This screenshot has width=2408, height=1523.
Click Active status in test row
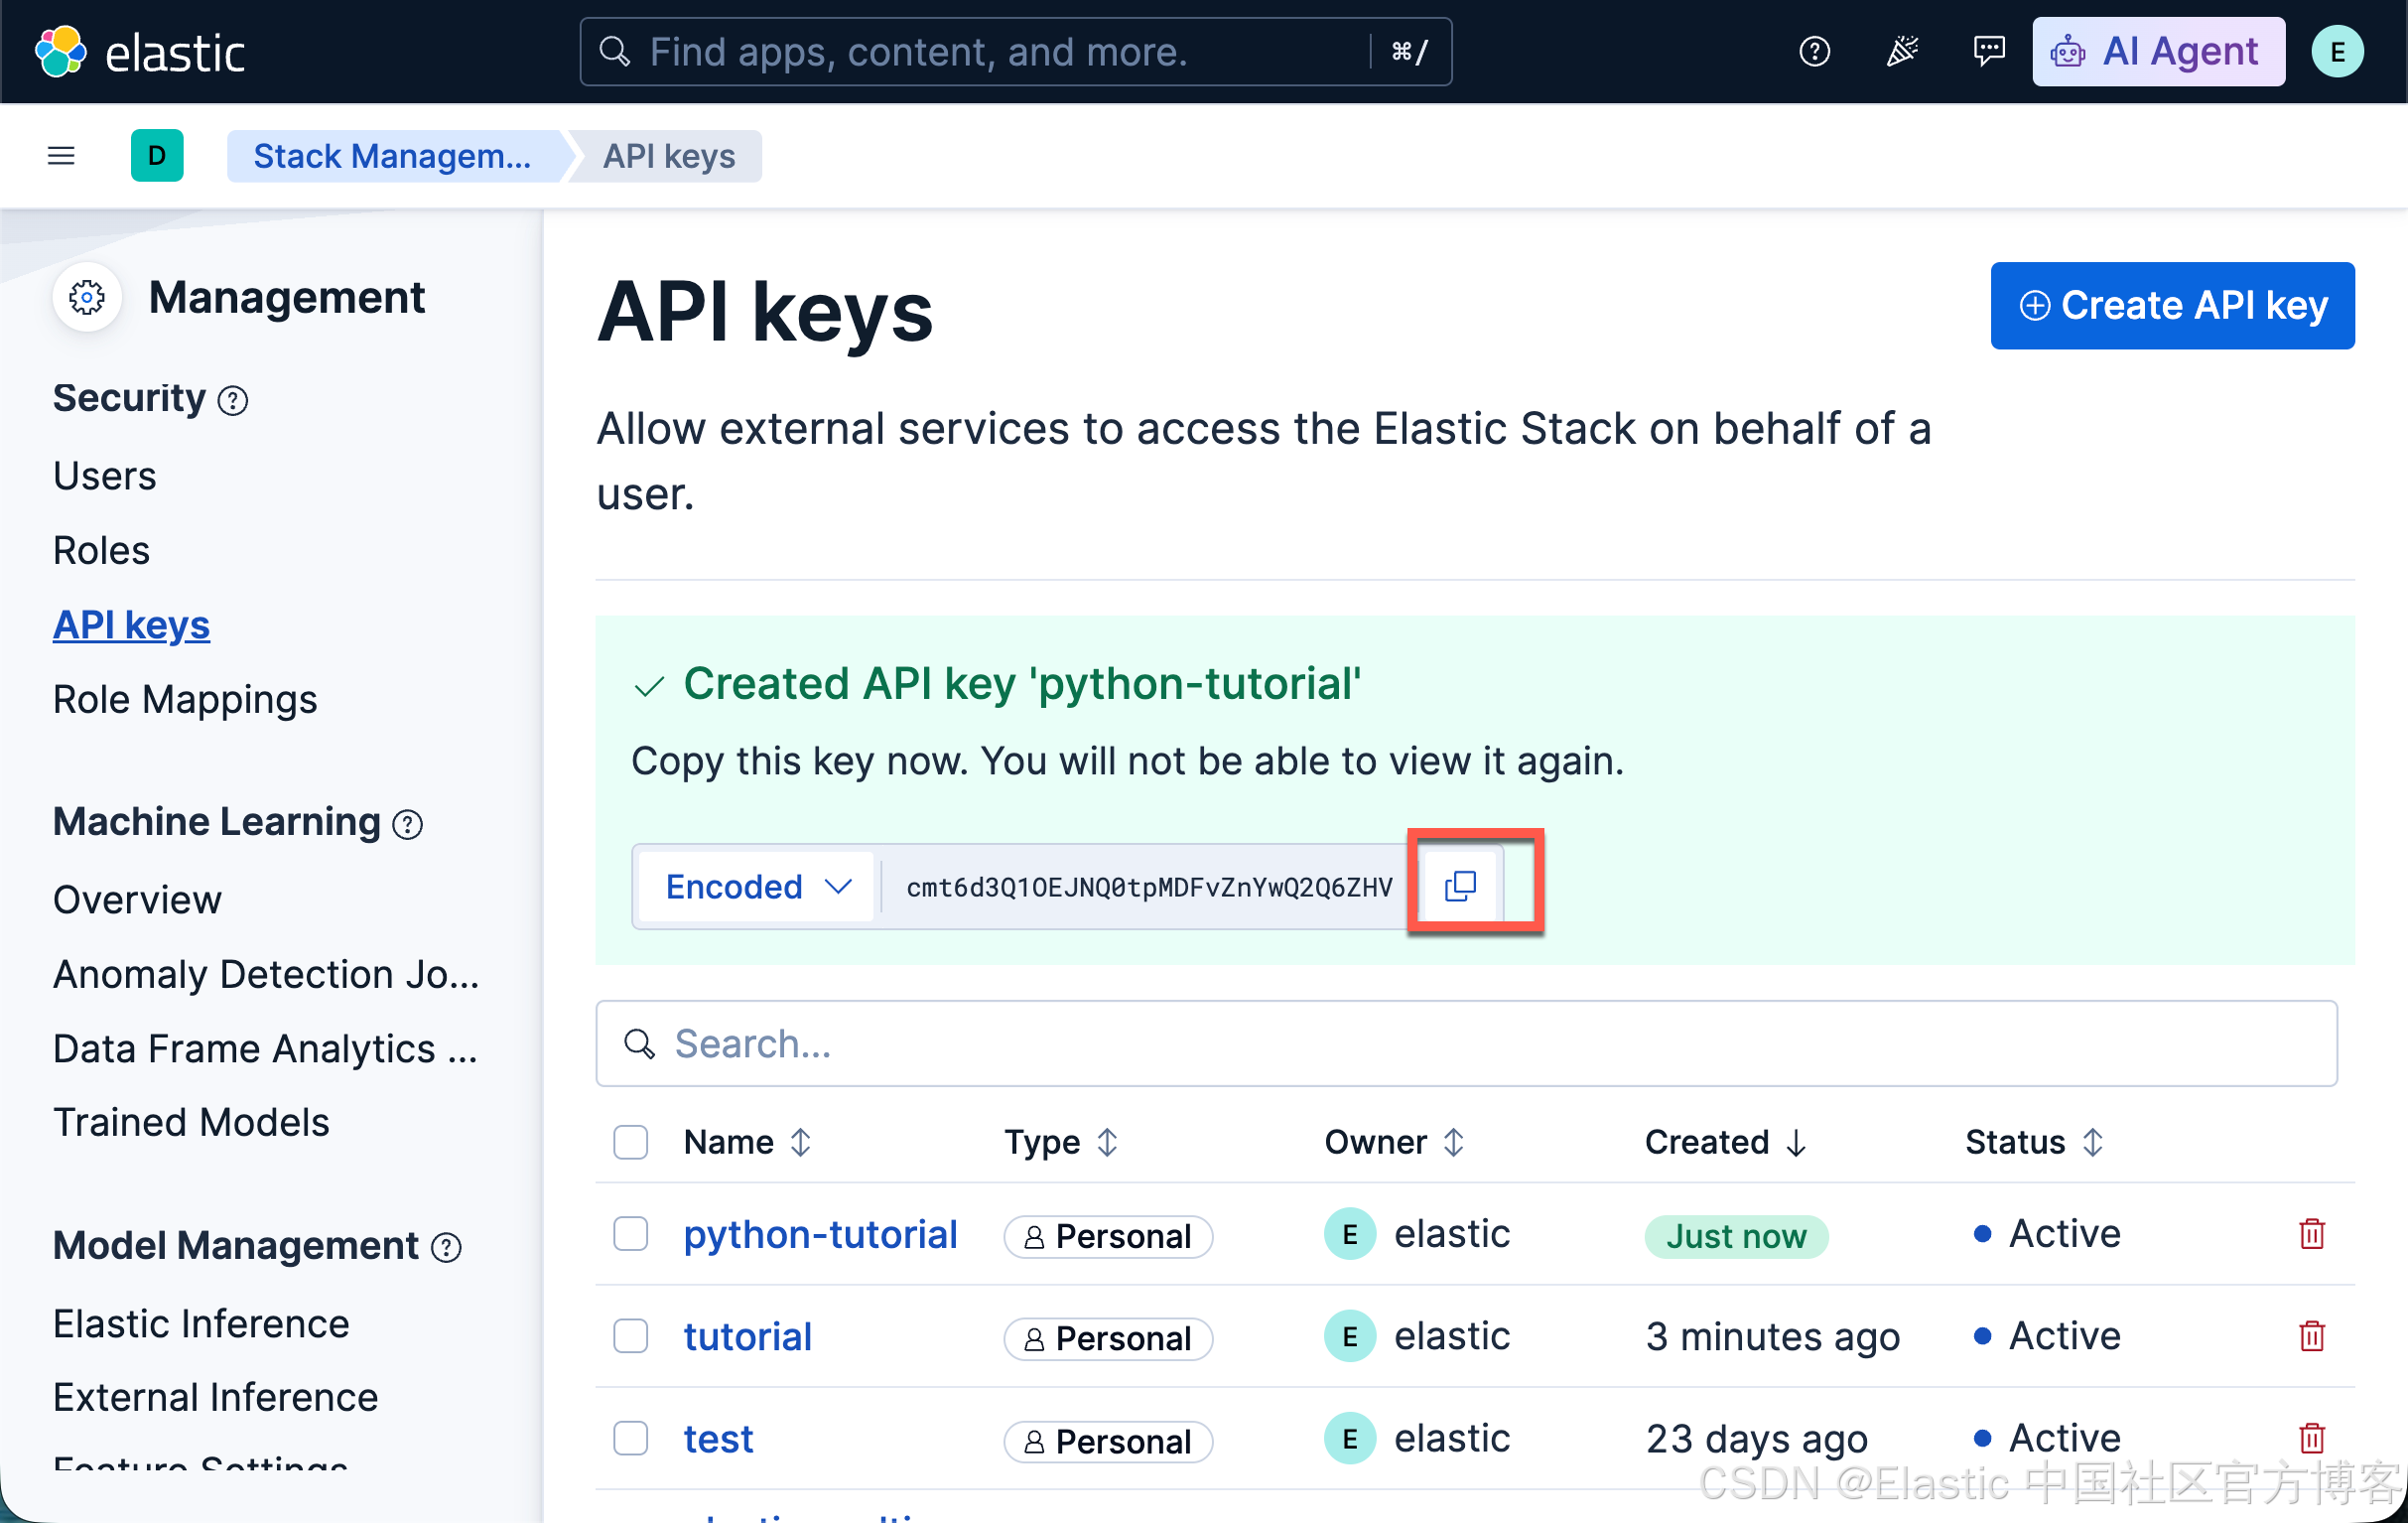point(2047,1438)
